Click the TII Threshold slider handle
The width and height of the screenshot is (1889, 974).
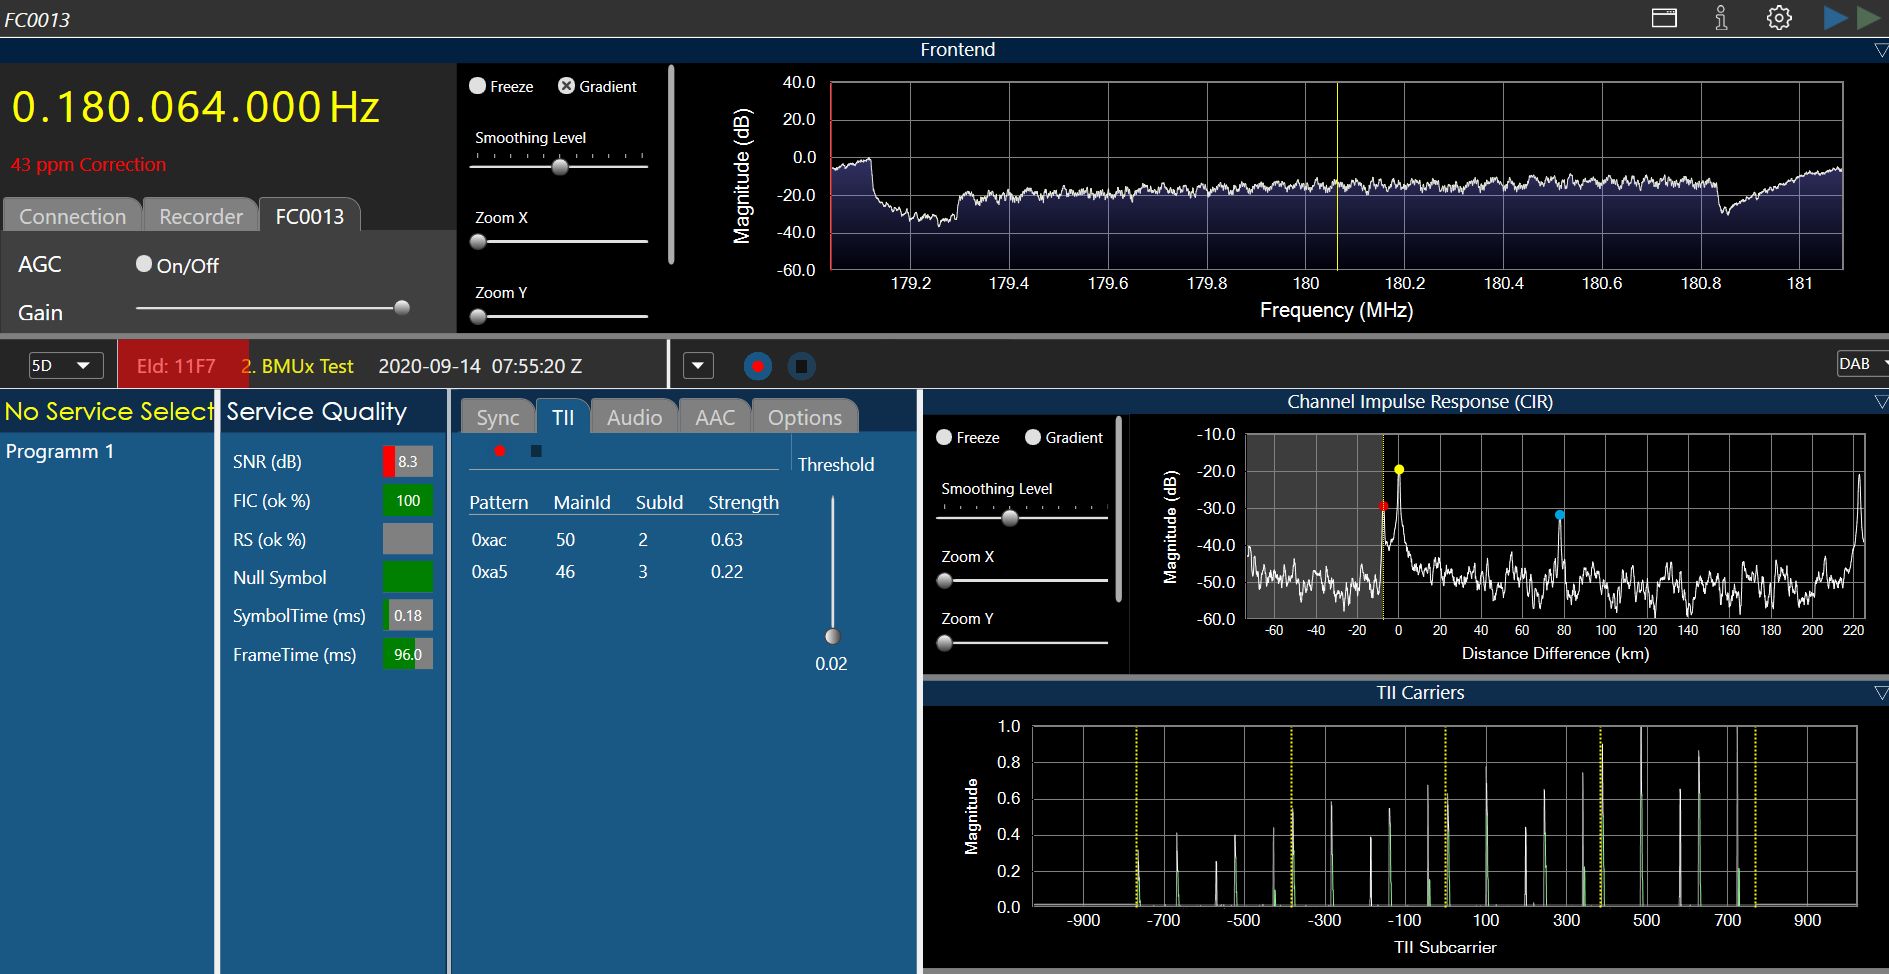(x=832, y=636)
